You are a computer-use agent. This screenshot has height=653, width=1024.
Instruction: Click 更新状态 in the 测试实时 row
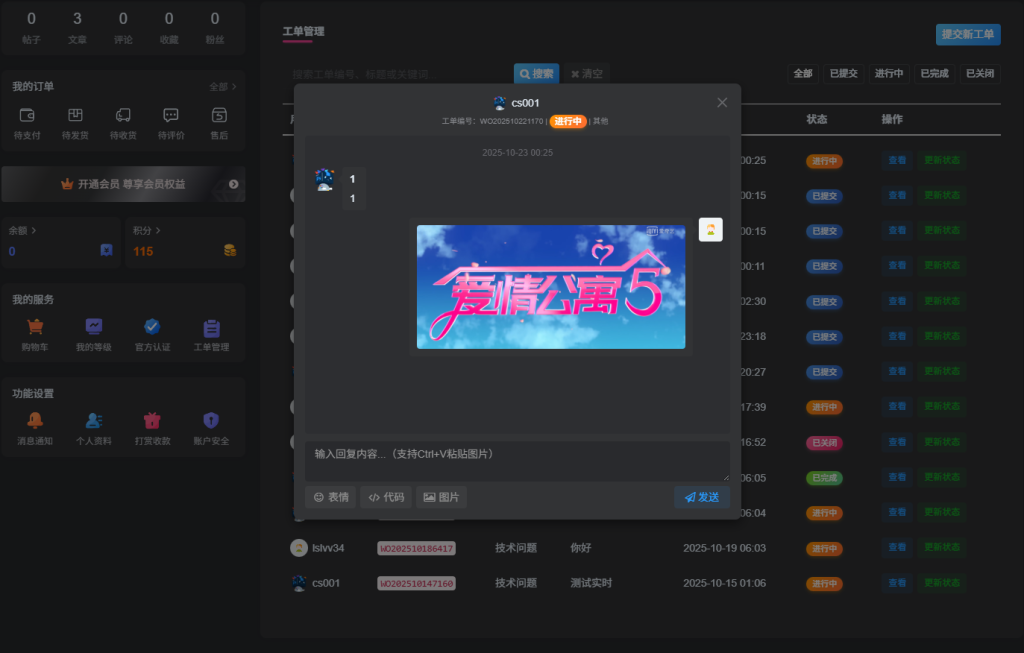point(942,582)
